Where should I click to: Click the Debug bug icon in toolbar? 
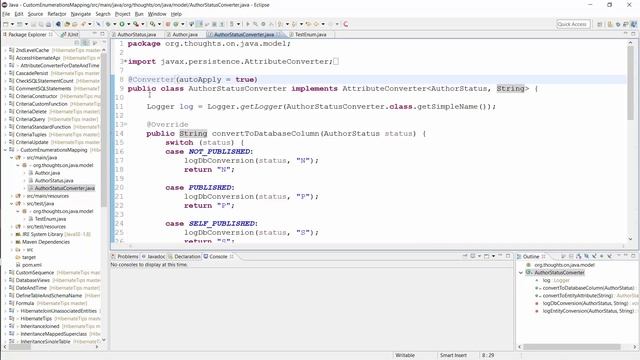pos(108,24)
